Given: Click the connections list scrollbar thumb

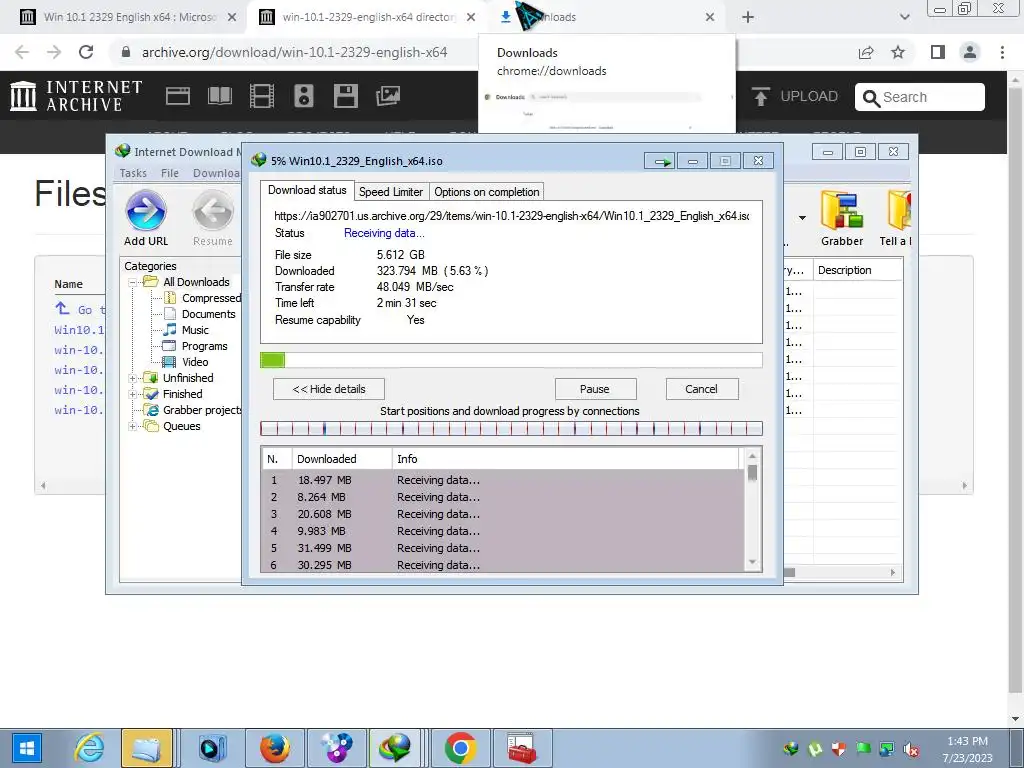Looking at the screenshot, I should pyautogui.click(x=752, y=473).
